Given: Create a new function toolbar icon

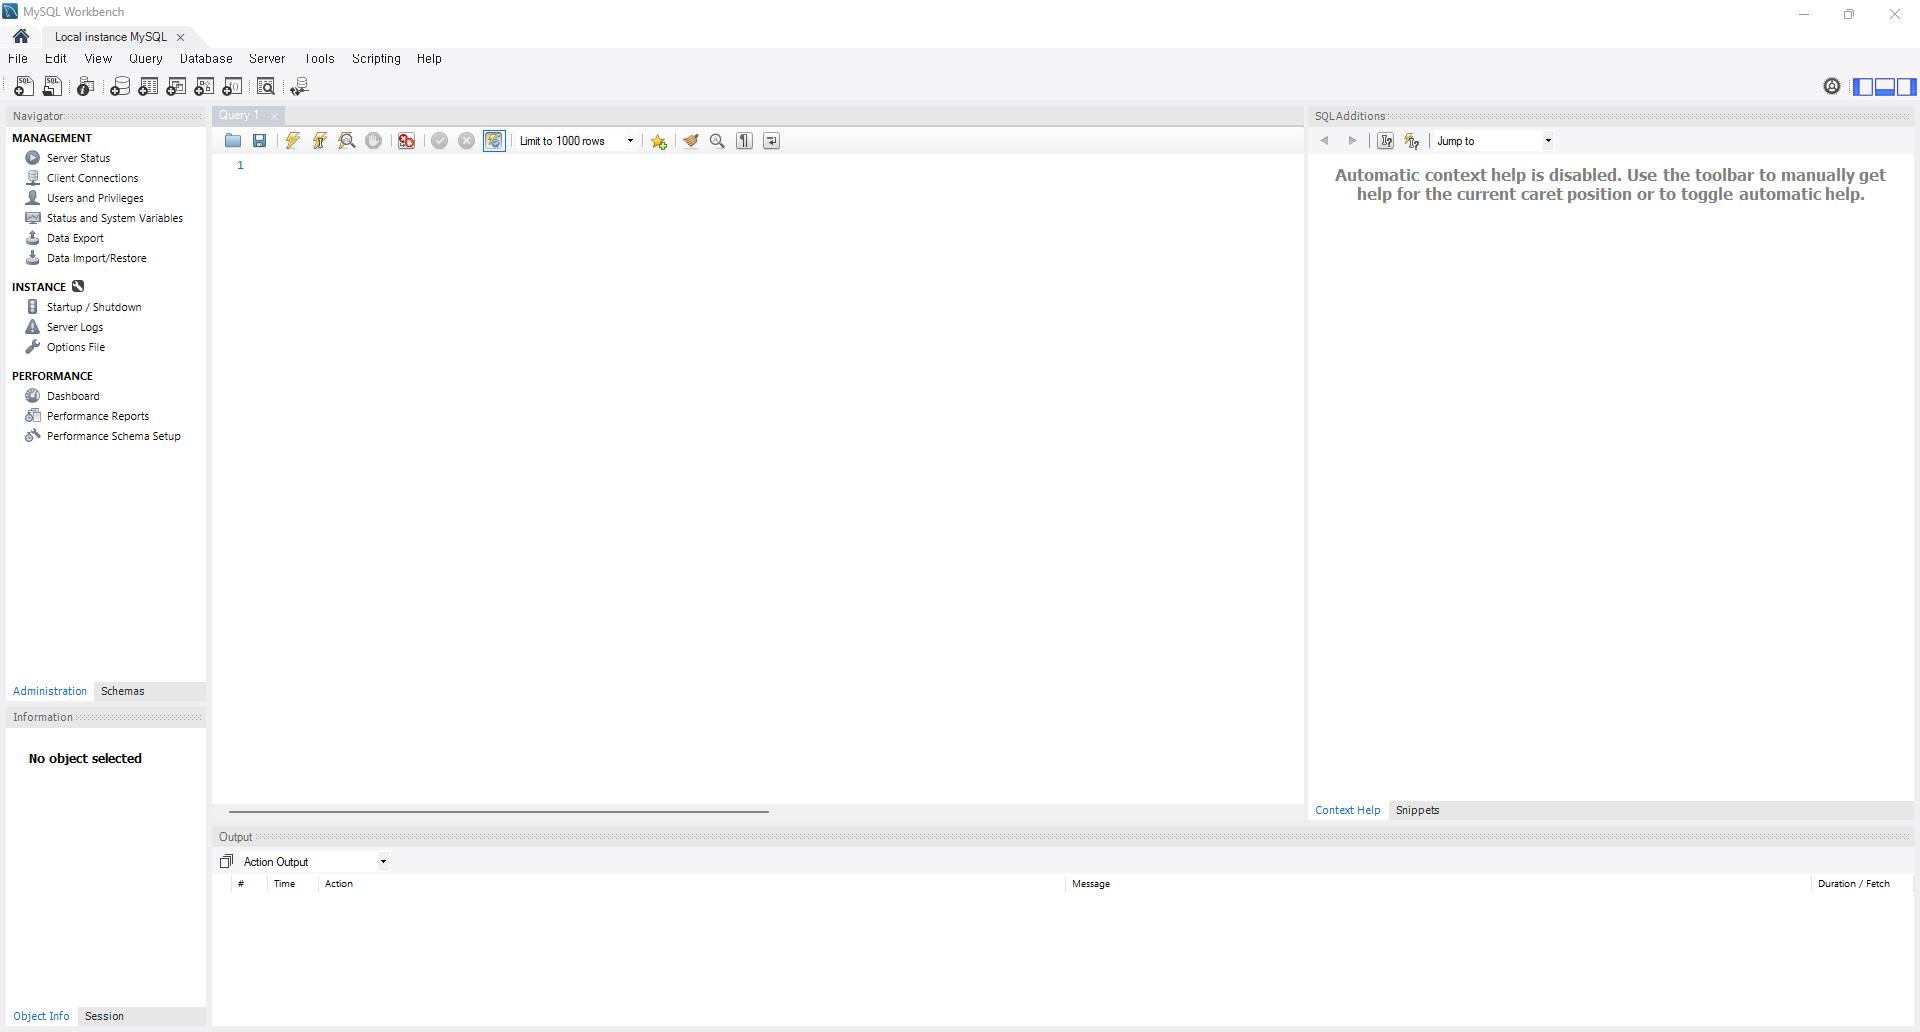Looking at the screenshot, I should [233, 87].
